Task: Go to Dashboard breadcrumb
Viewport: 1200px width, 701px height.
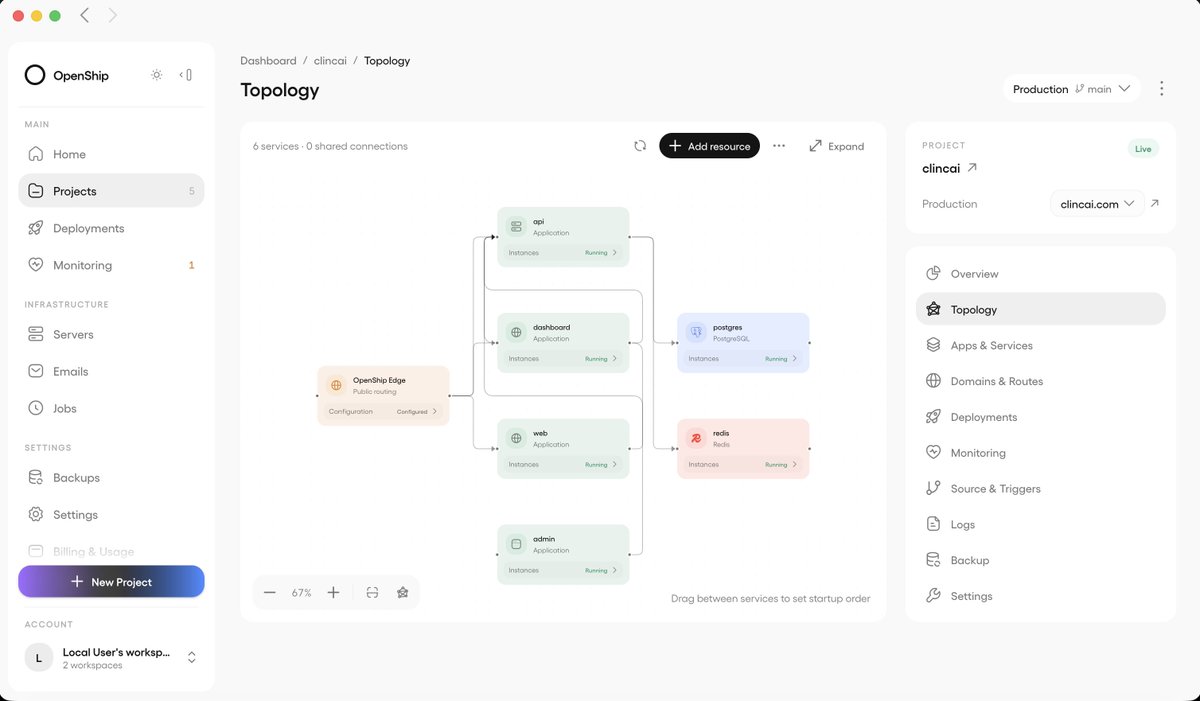Action: 268,61
